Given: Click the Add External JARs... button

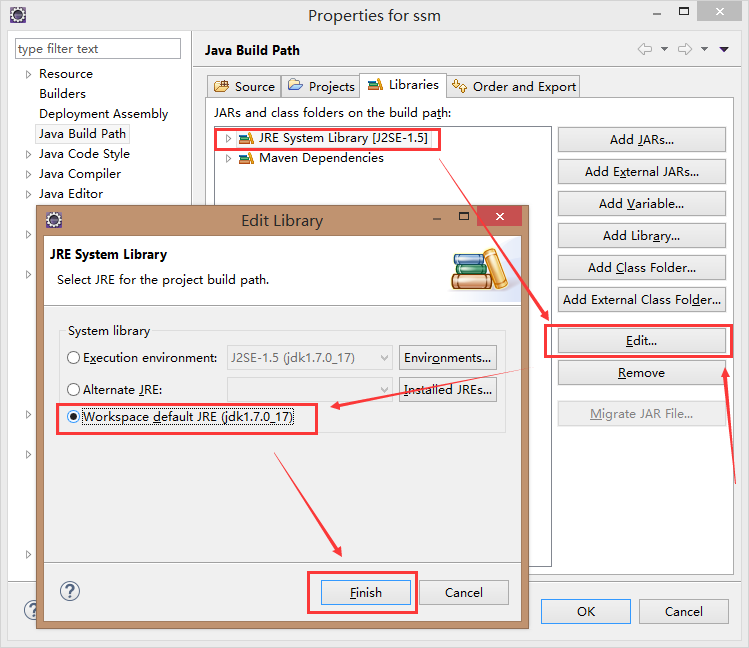Looking at the screenshot, I should [x=642, y=171].
